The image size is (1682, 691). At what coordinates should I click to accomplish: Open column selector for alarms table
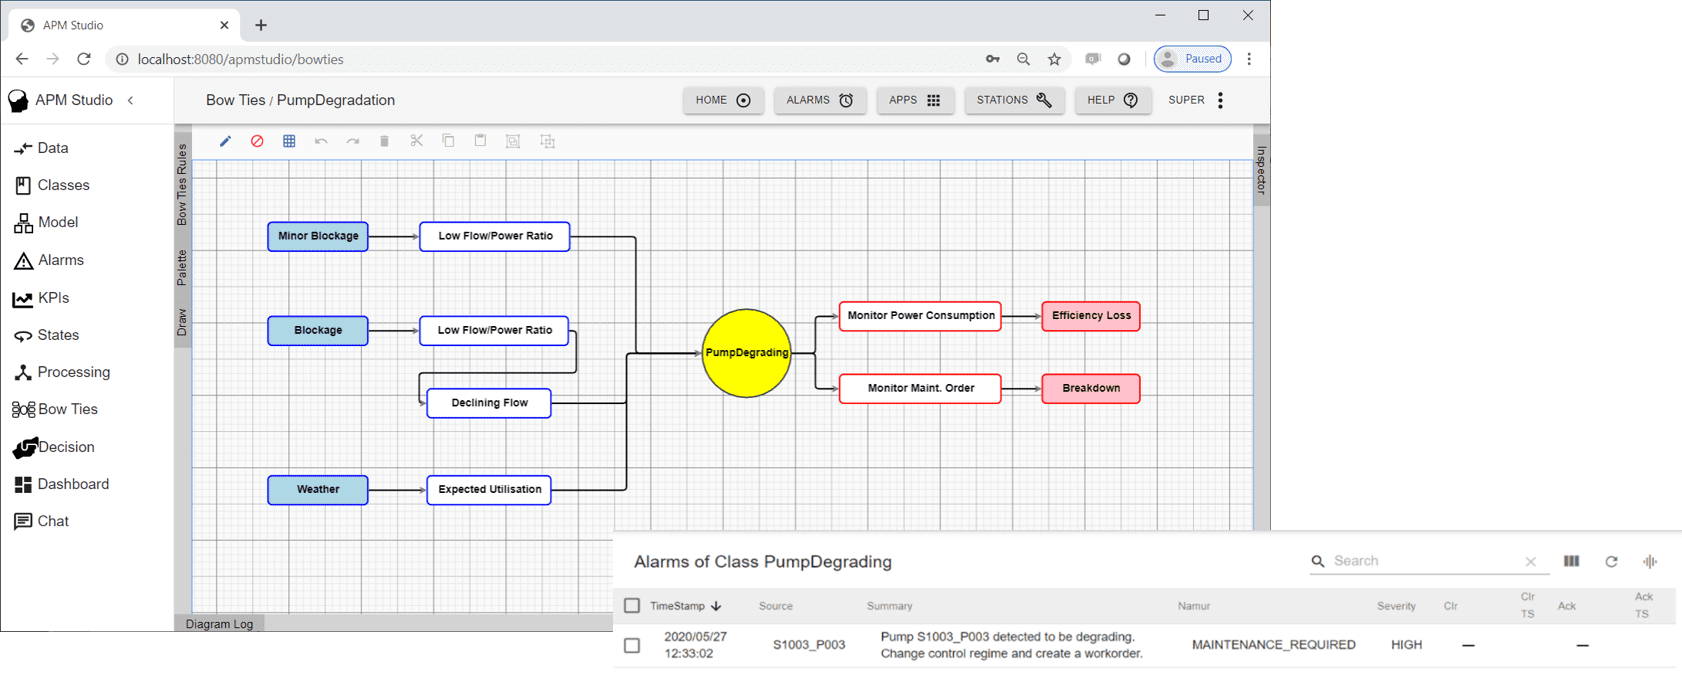click(x=1571, y=562)
